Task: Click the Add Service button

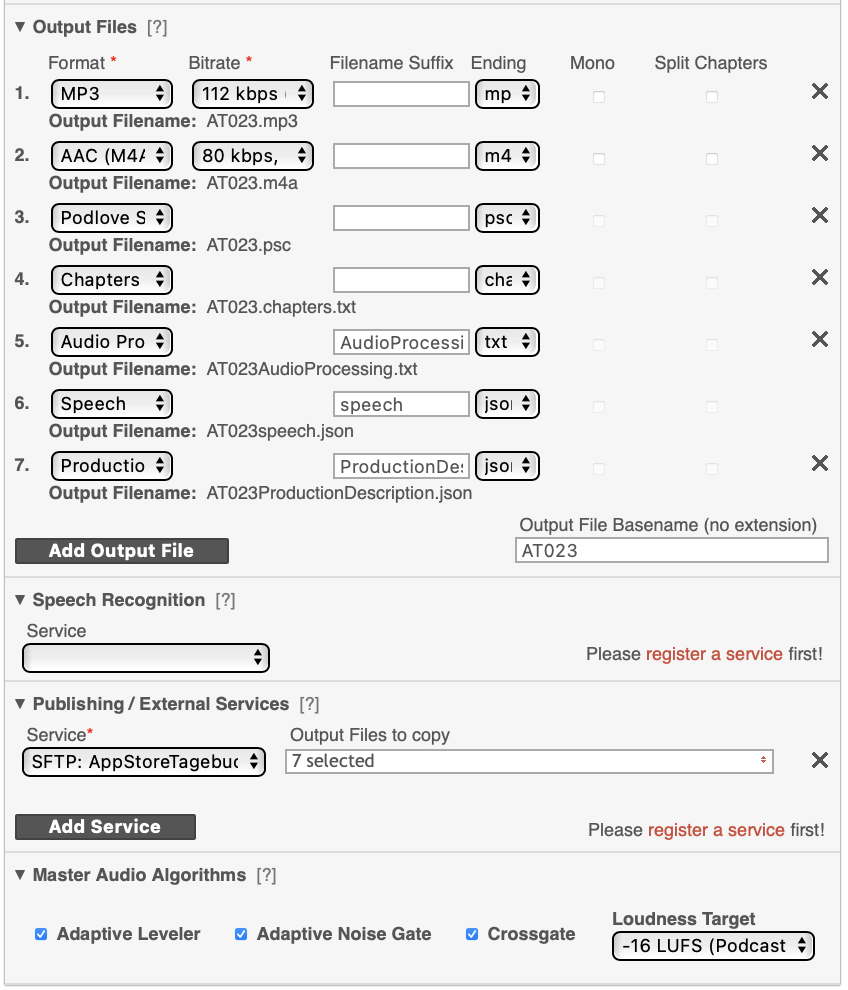Action: click(105, 826)
